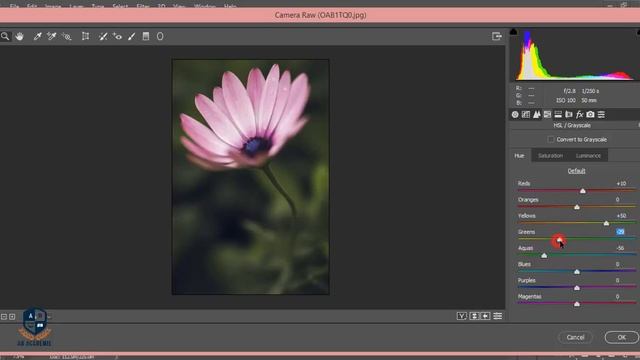Open the Tone Curve panel icon
Viewport: 640px width, 360px height.
[x=526, y=115]
